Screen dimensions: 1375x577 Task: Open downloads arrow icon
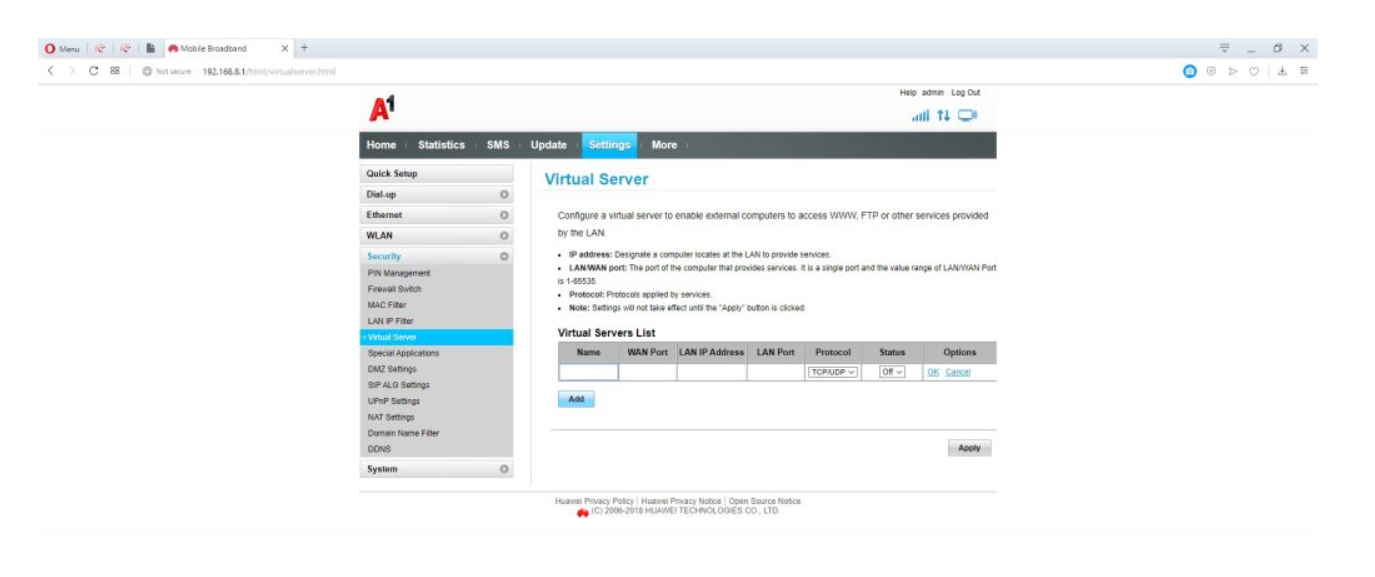1282,71
